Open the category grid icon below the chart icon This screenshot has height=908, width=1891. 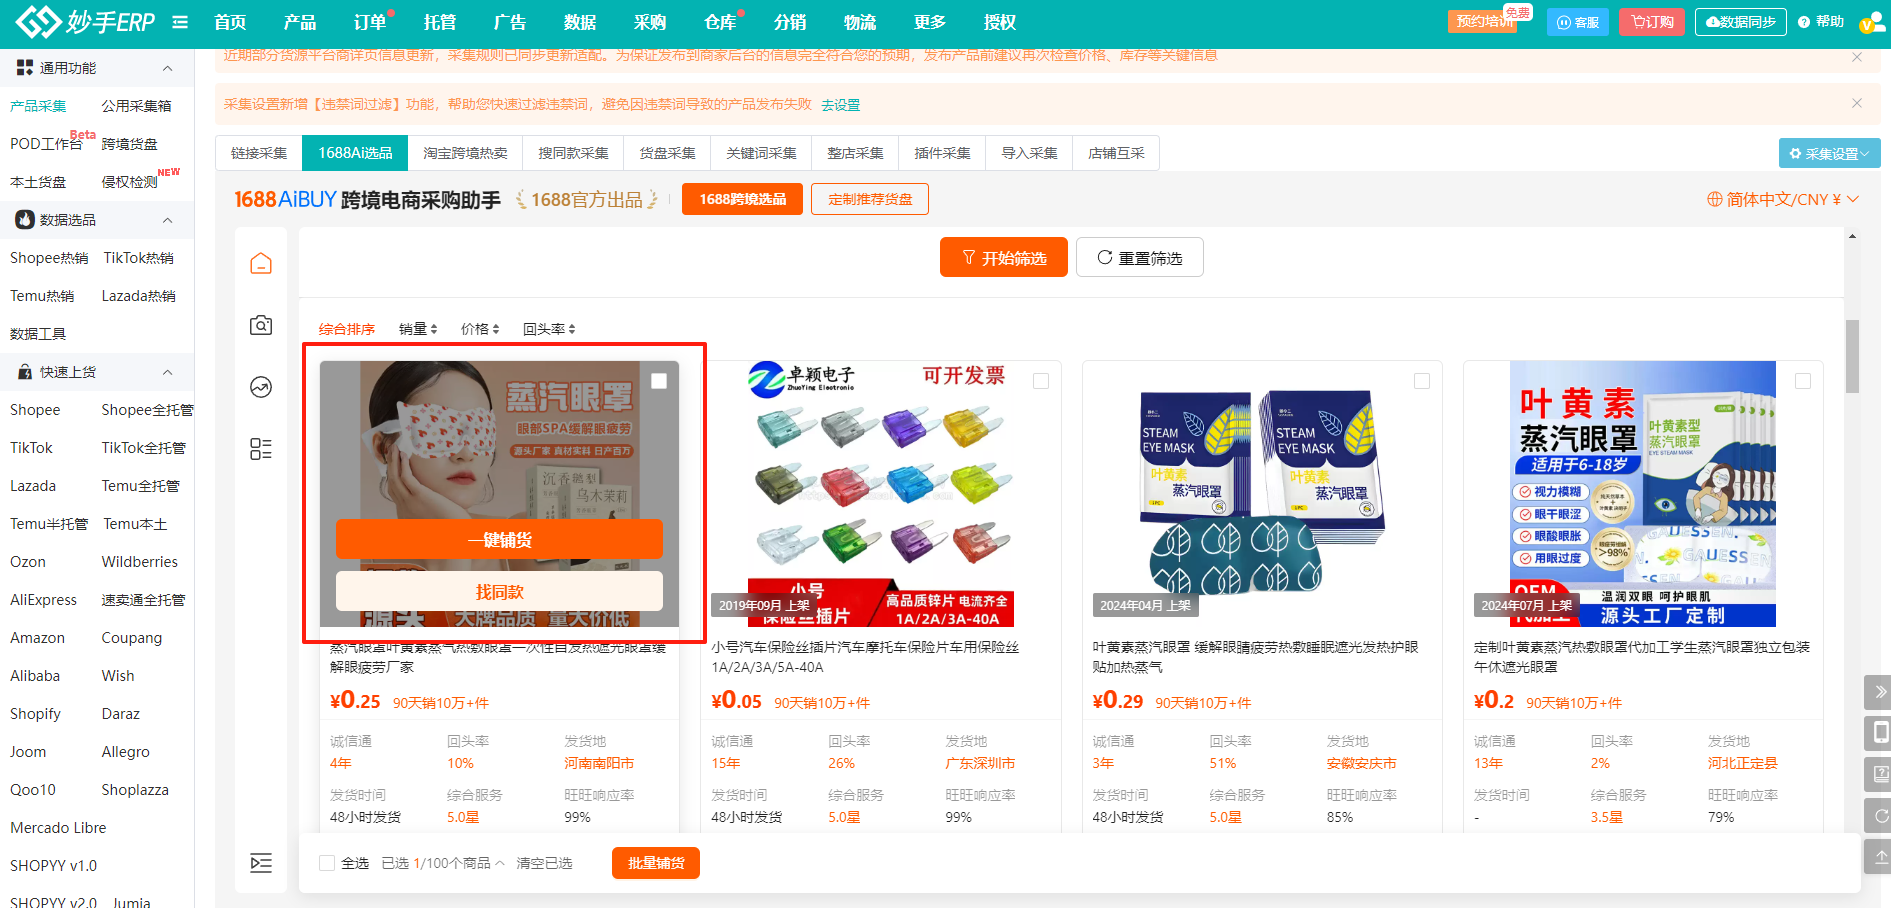(261, 450)
